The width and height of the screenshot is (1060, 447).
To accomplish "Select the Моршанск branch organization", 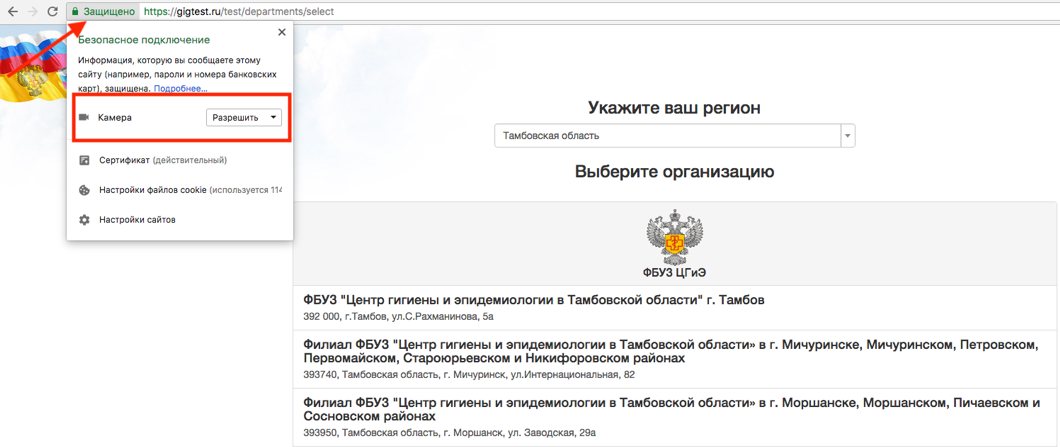I will [670, 409].
